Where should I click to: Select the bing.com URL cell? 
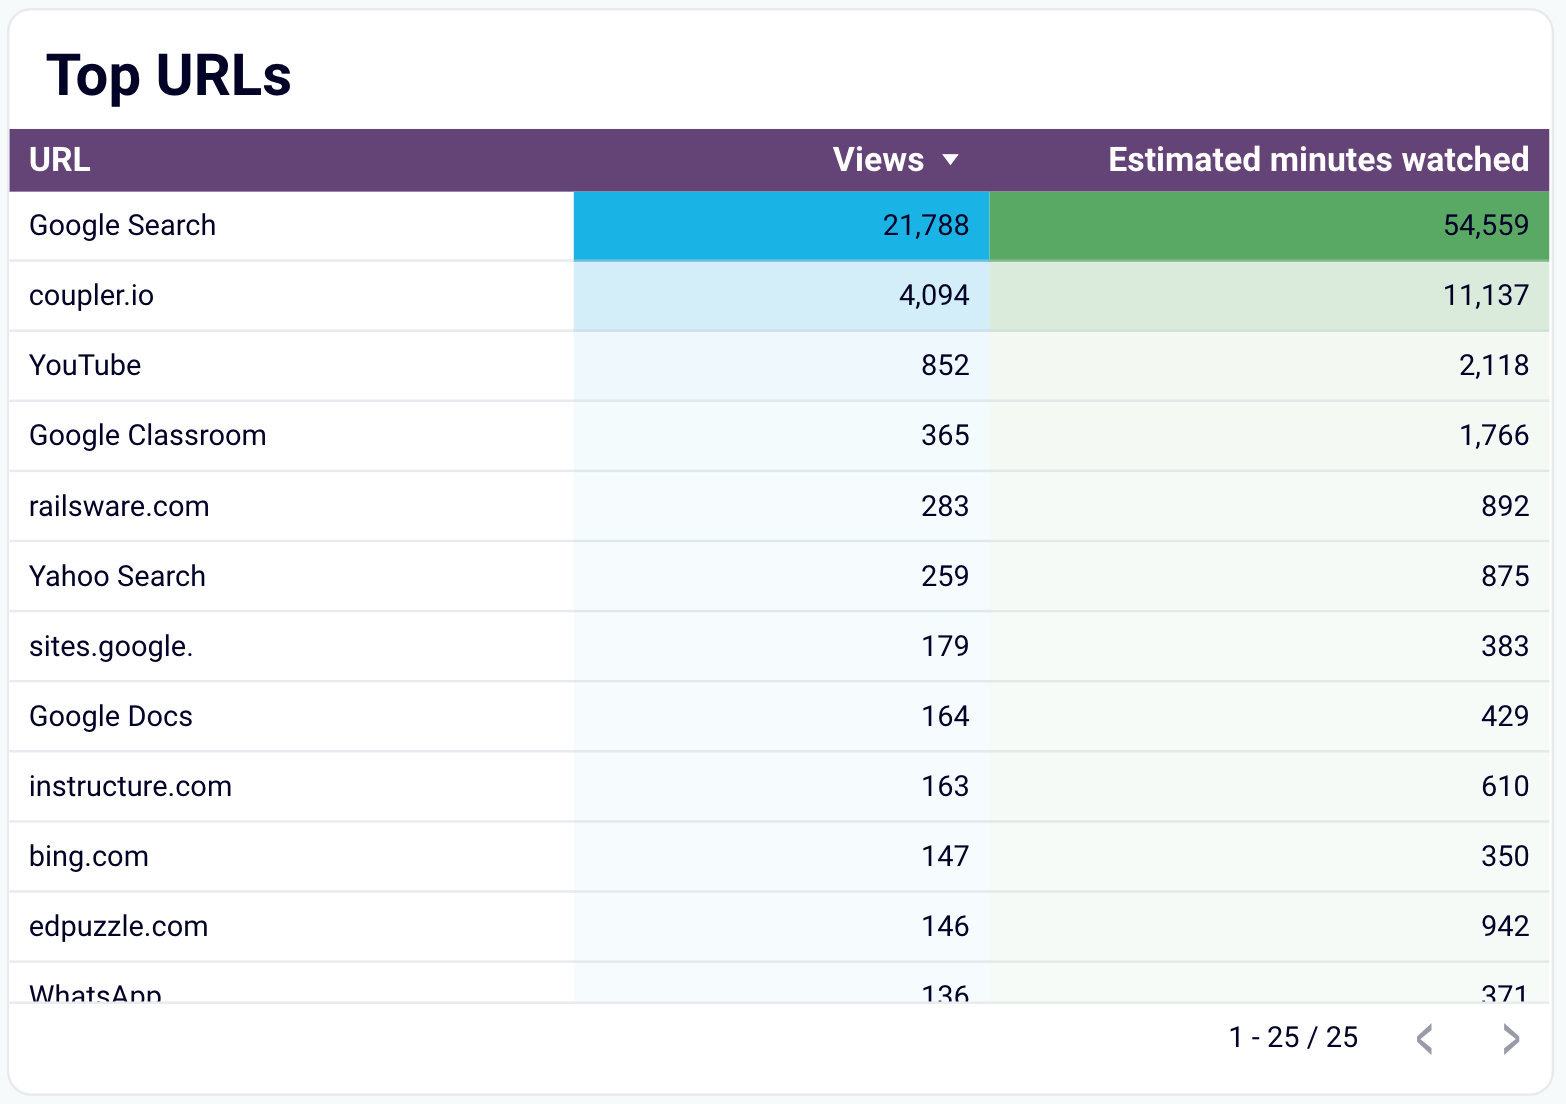click(292, 856)
